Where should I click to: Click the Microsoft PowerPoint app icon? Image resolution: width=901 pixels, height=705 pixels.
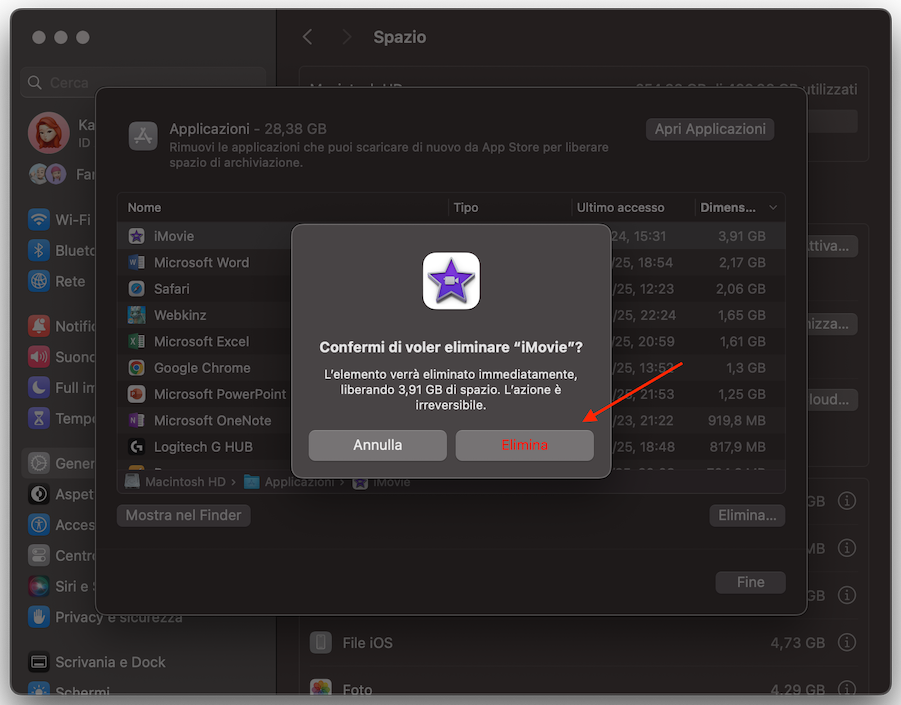point(134,394)
